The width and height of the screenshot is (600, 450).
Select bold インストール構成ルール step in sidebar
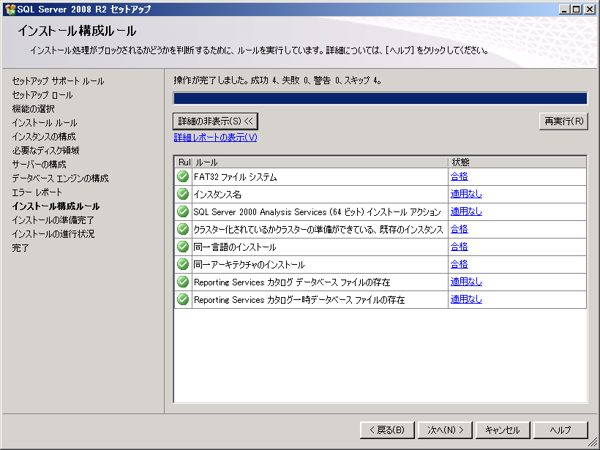[x=55, y=206]
